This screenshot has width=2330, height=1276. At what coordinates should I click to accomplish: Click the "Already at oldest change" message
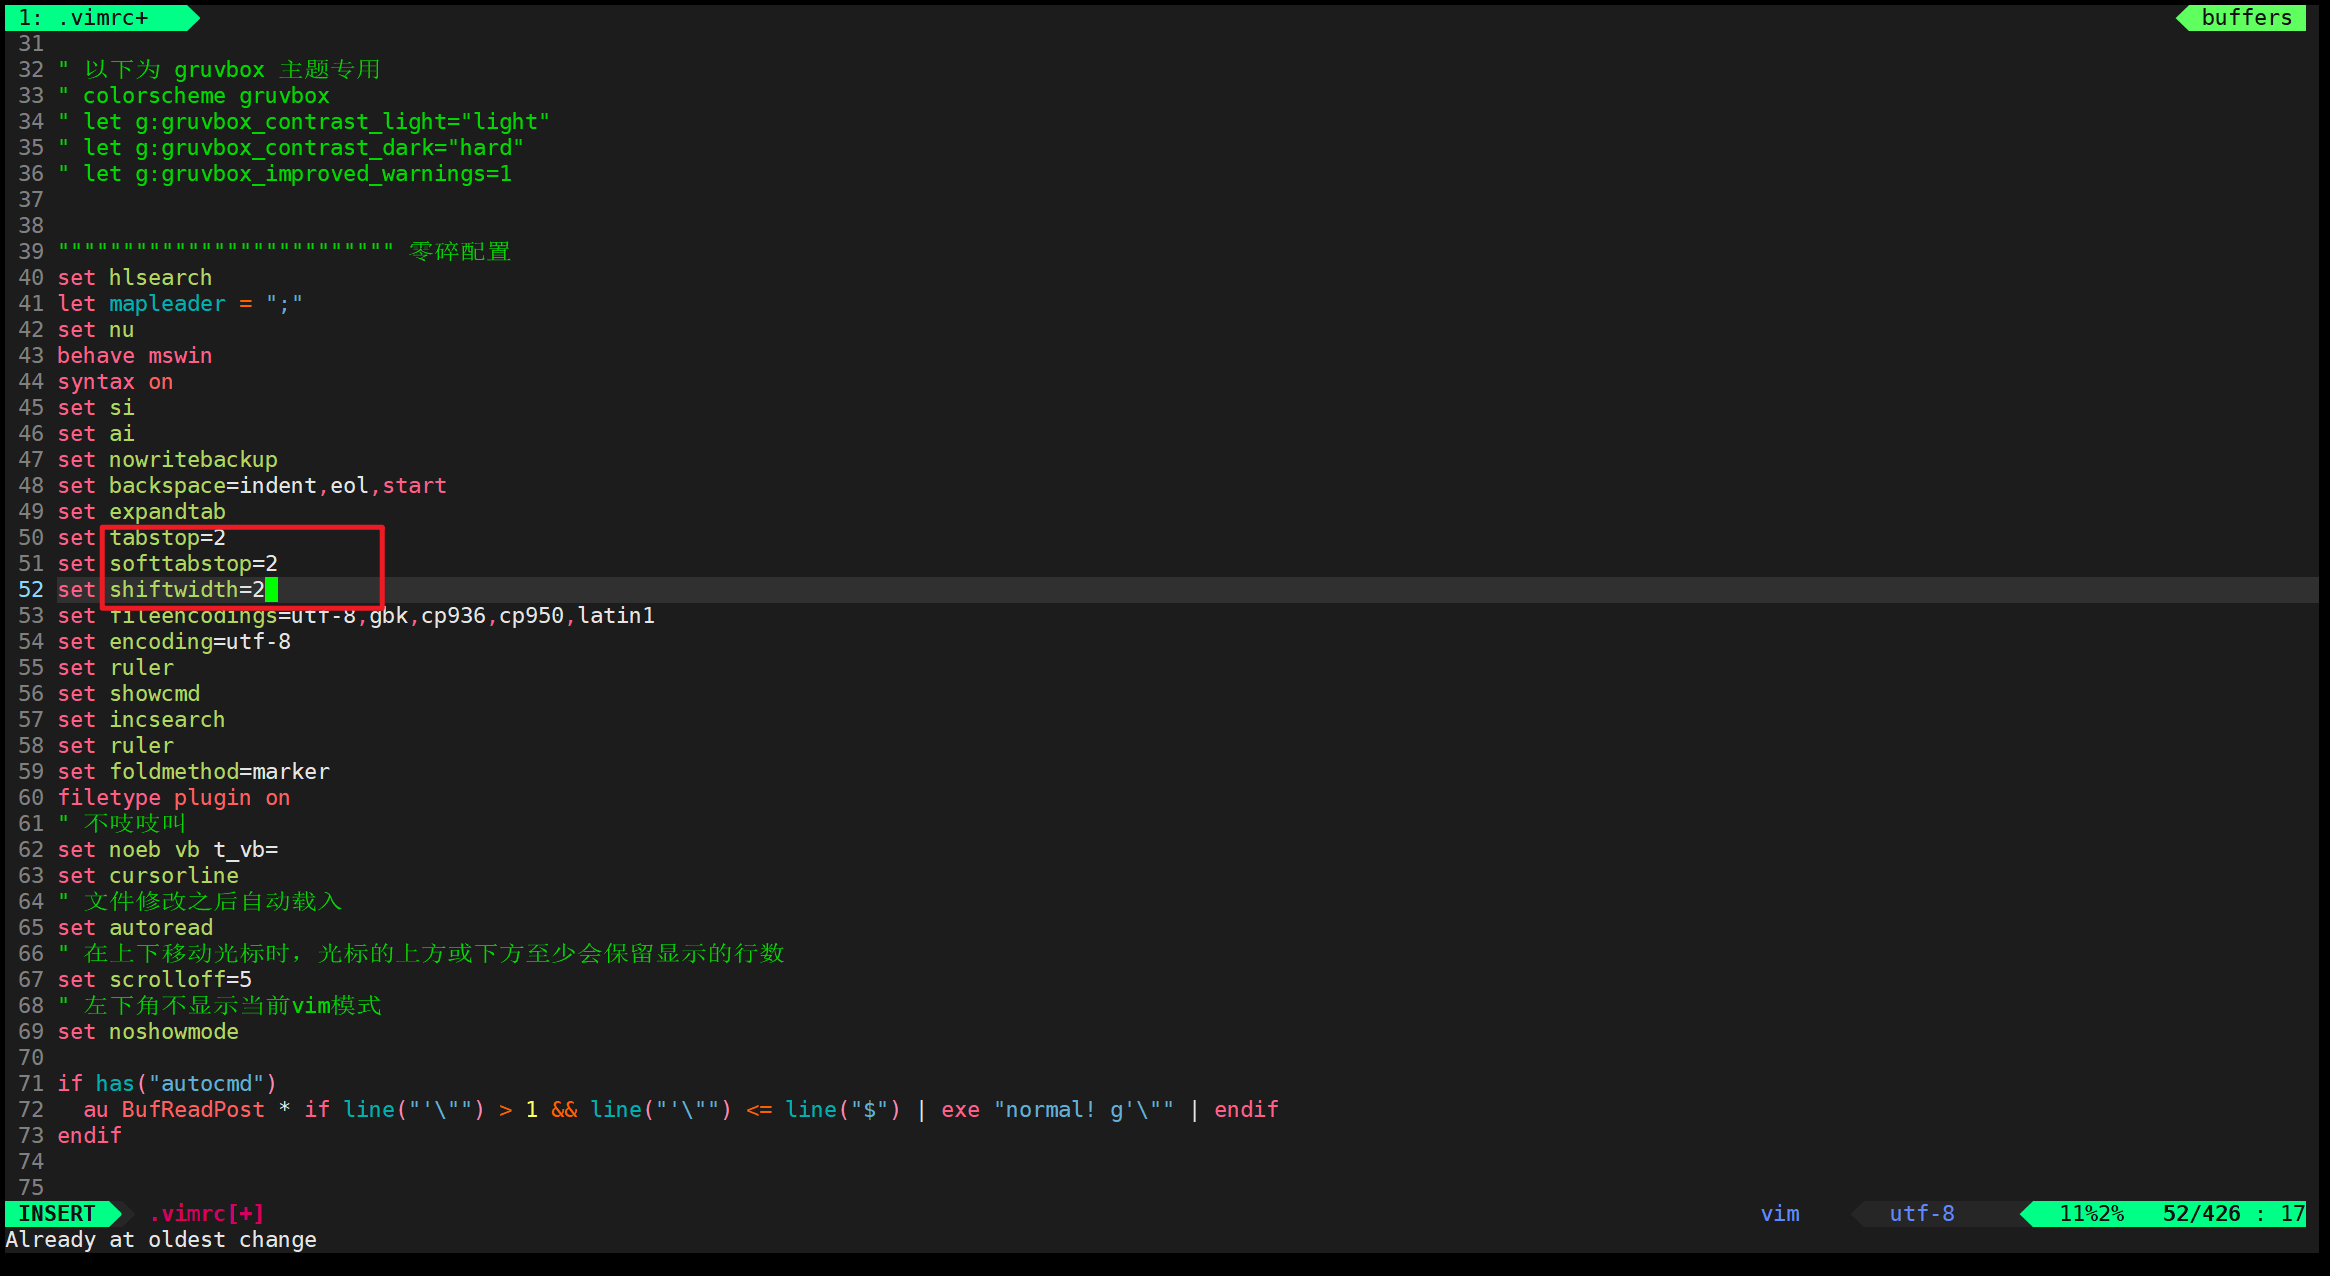pos(160,1239)
